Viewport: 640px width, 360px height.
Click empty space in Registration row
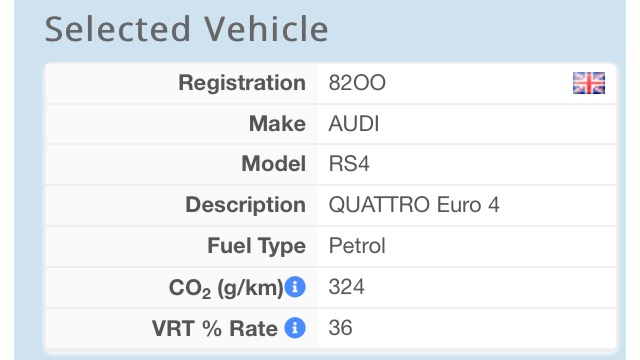point(478,83)
